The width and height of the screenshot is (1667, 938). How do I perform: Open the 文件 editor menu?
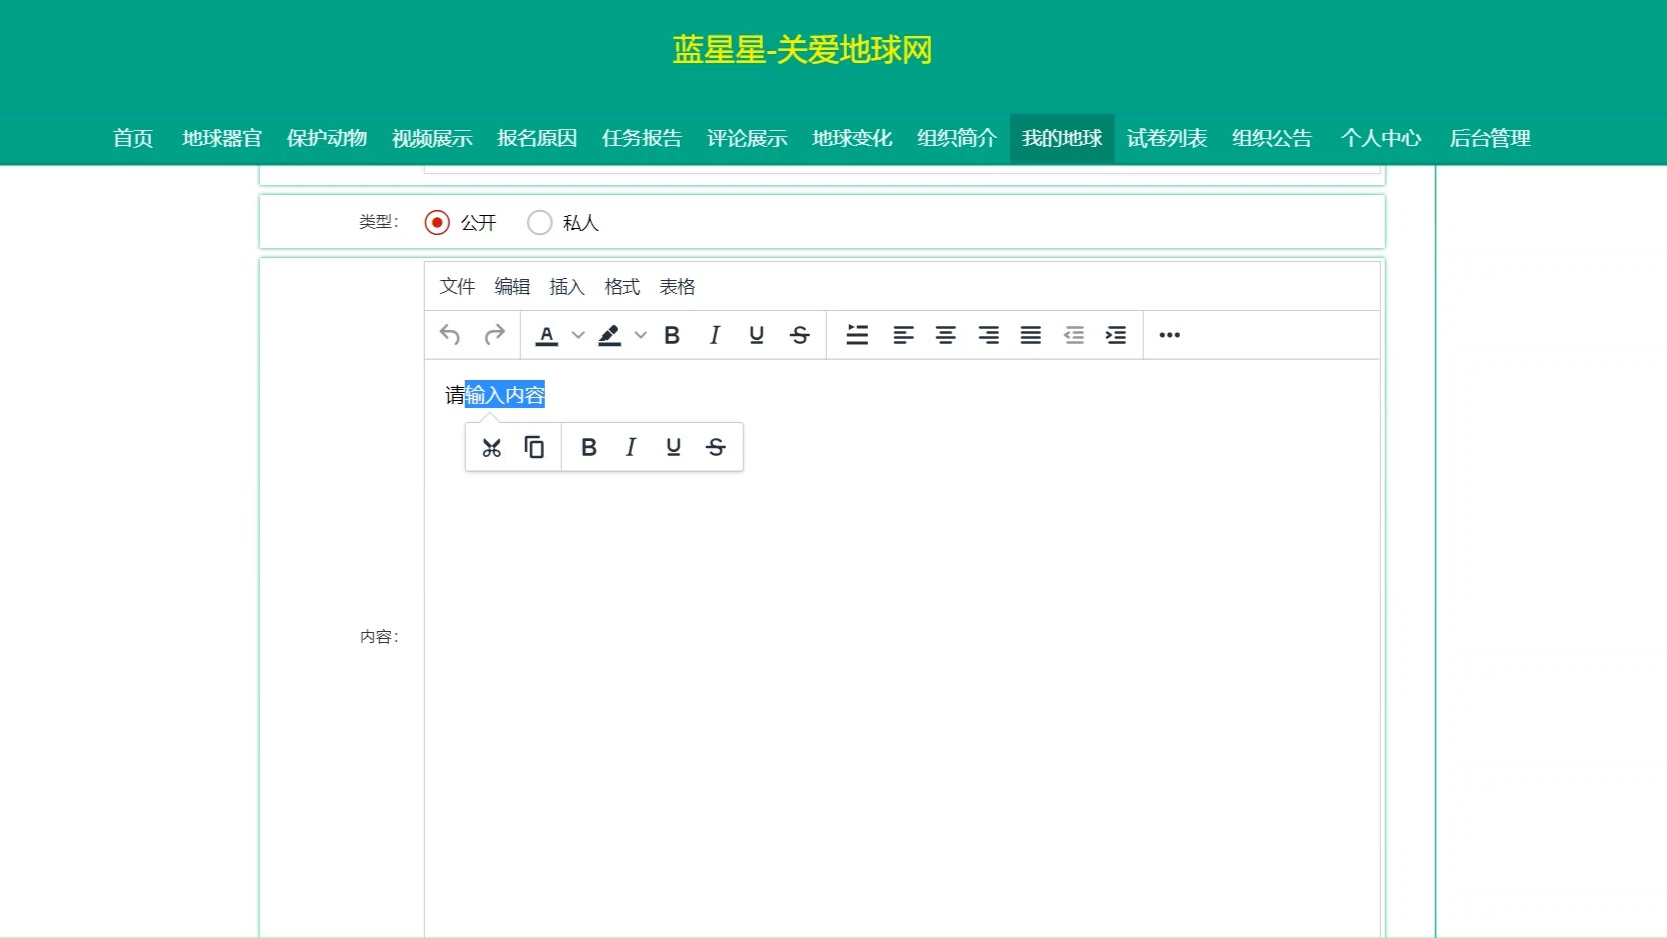tap(457, 287)
